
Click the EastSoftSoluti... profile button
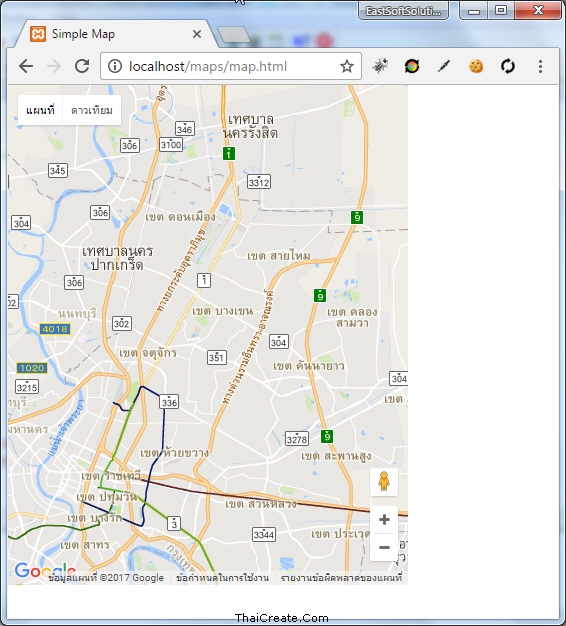click(x=403, y=11)
